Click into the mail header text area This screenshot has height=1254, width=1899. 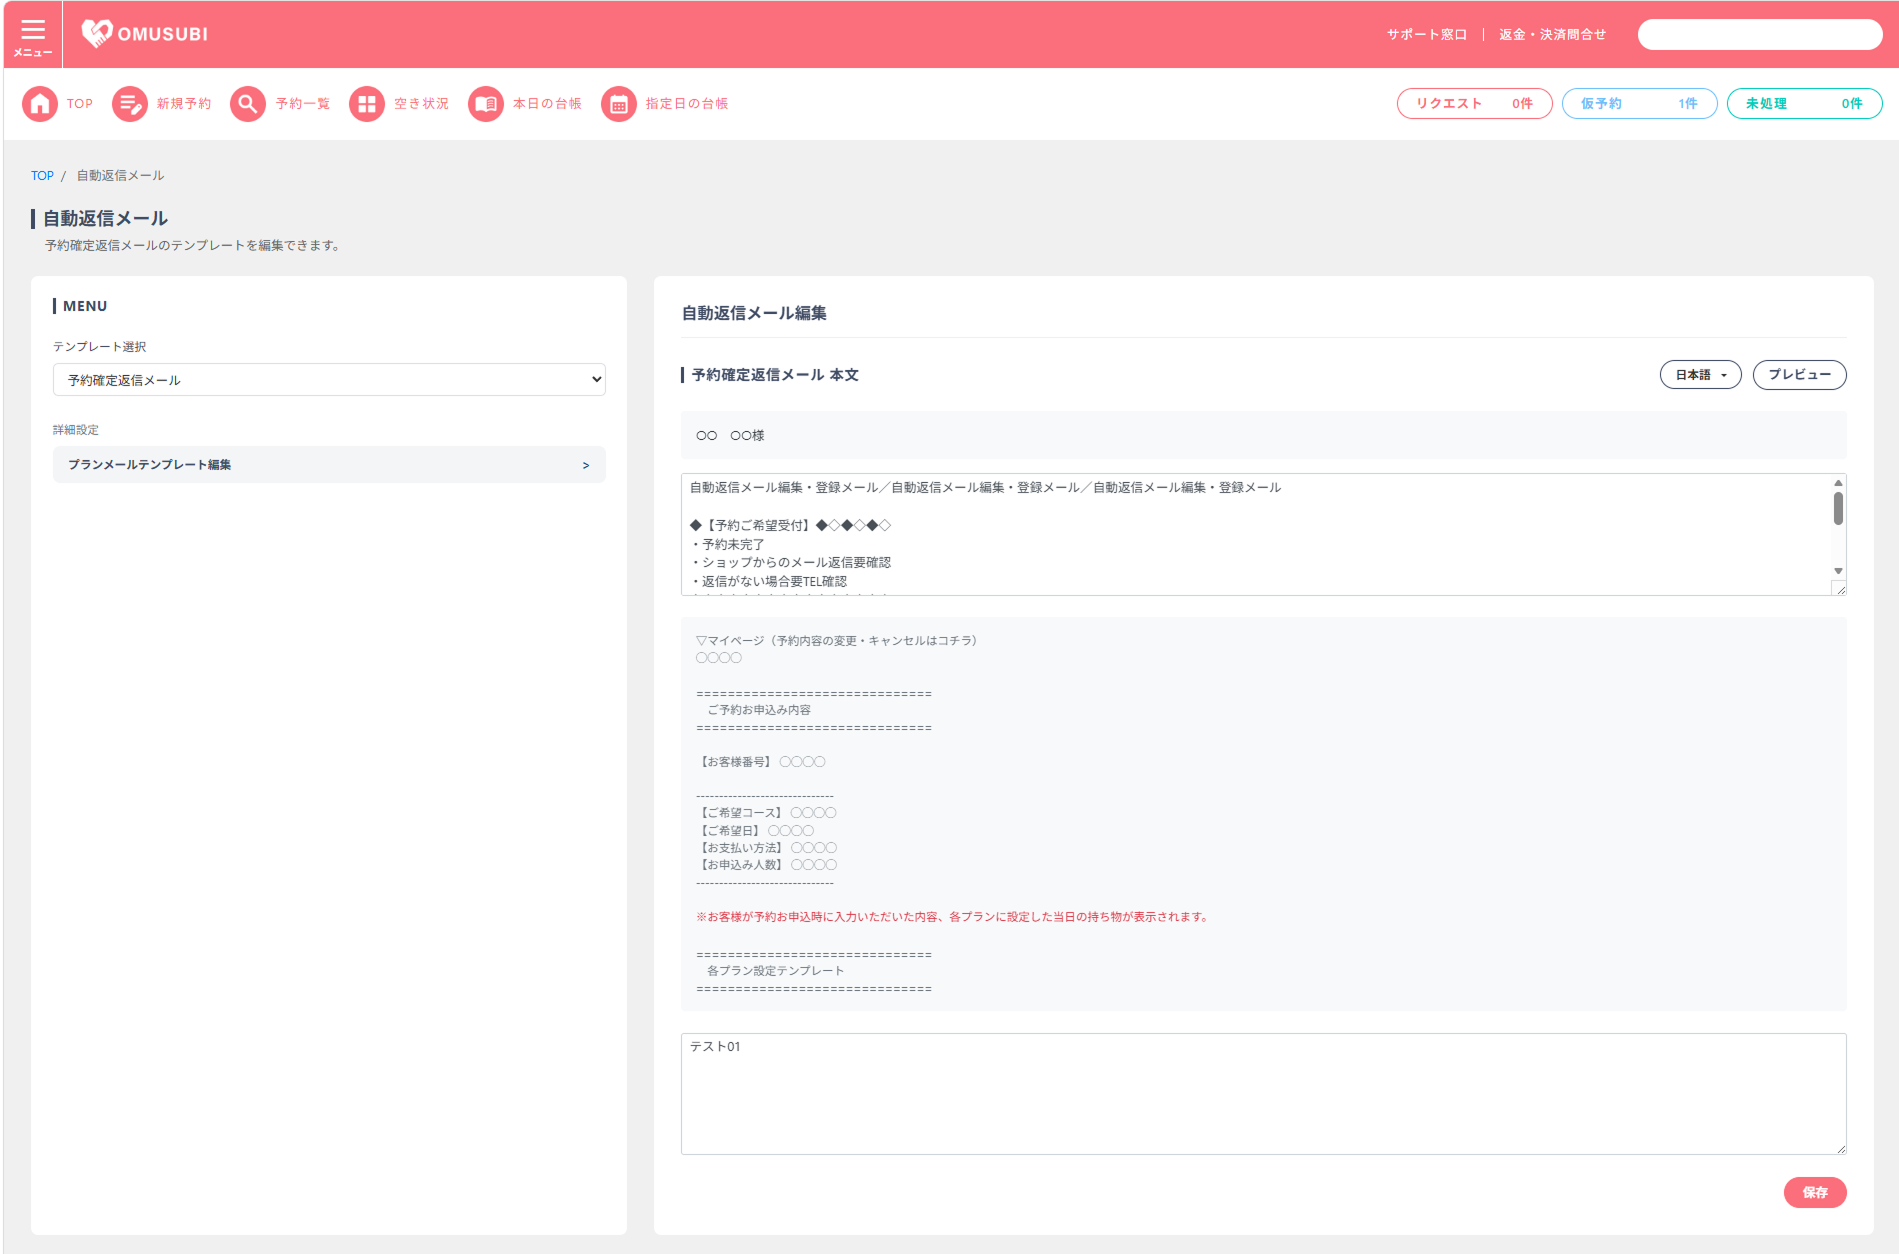click(x=1255, y=535)
